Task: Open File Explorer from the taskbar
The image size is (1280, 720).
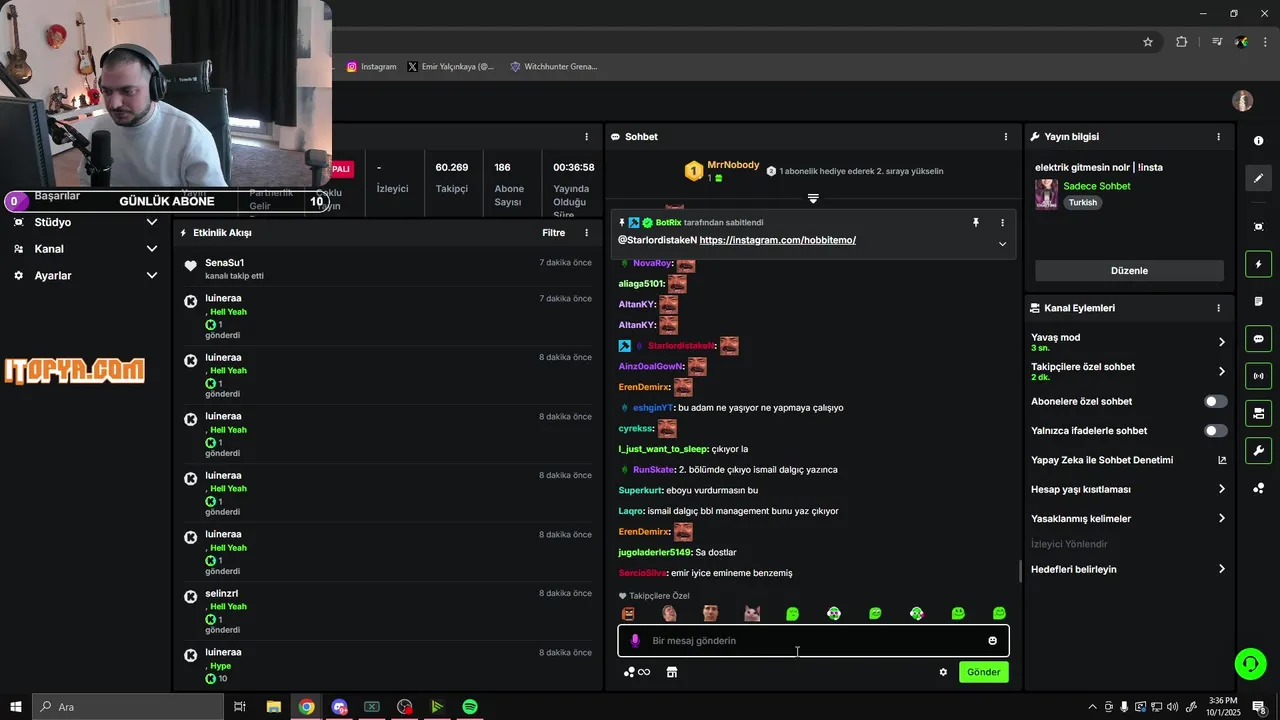Action: [x=273, y=706]
